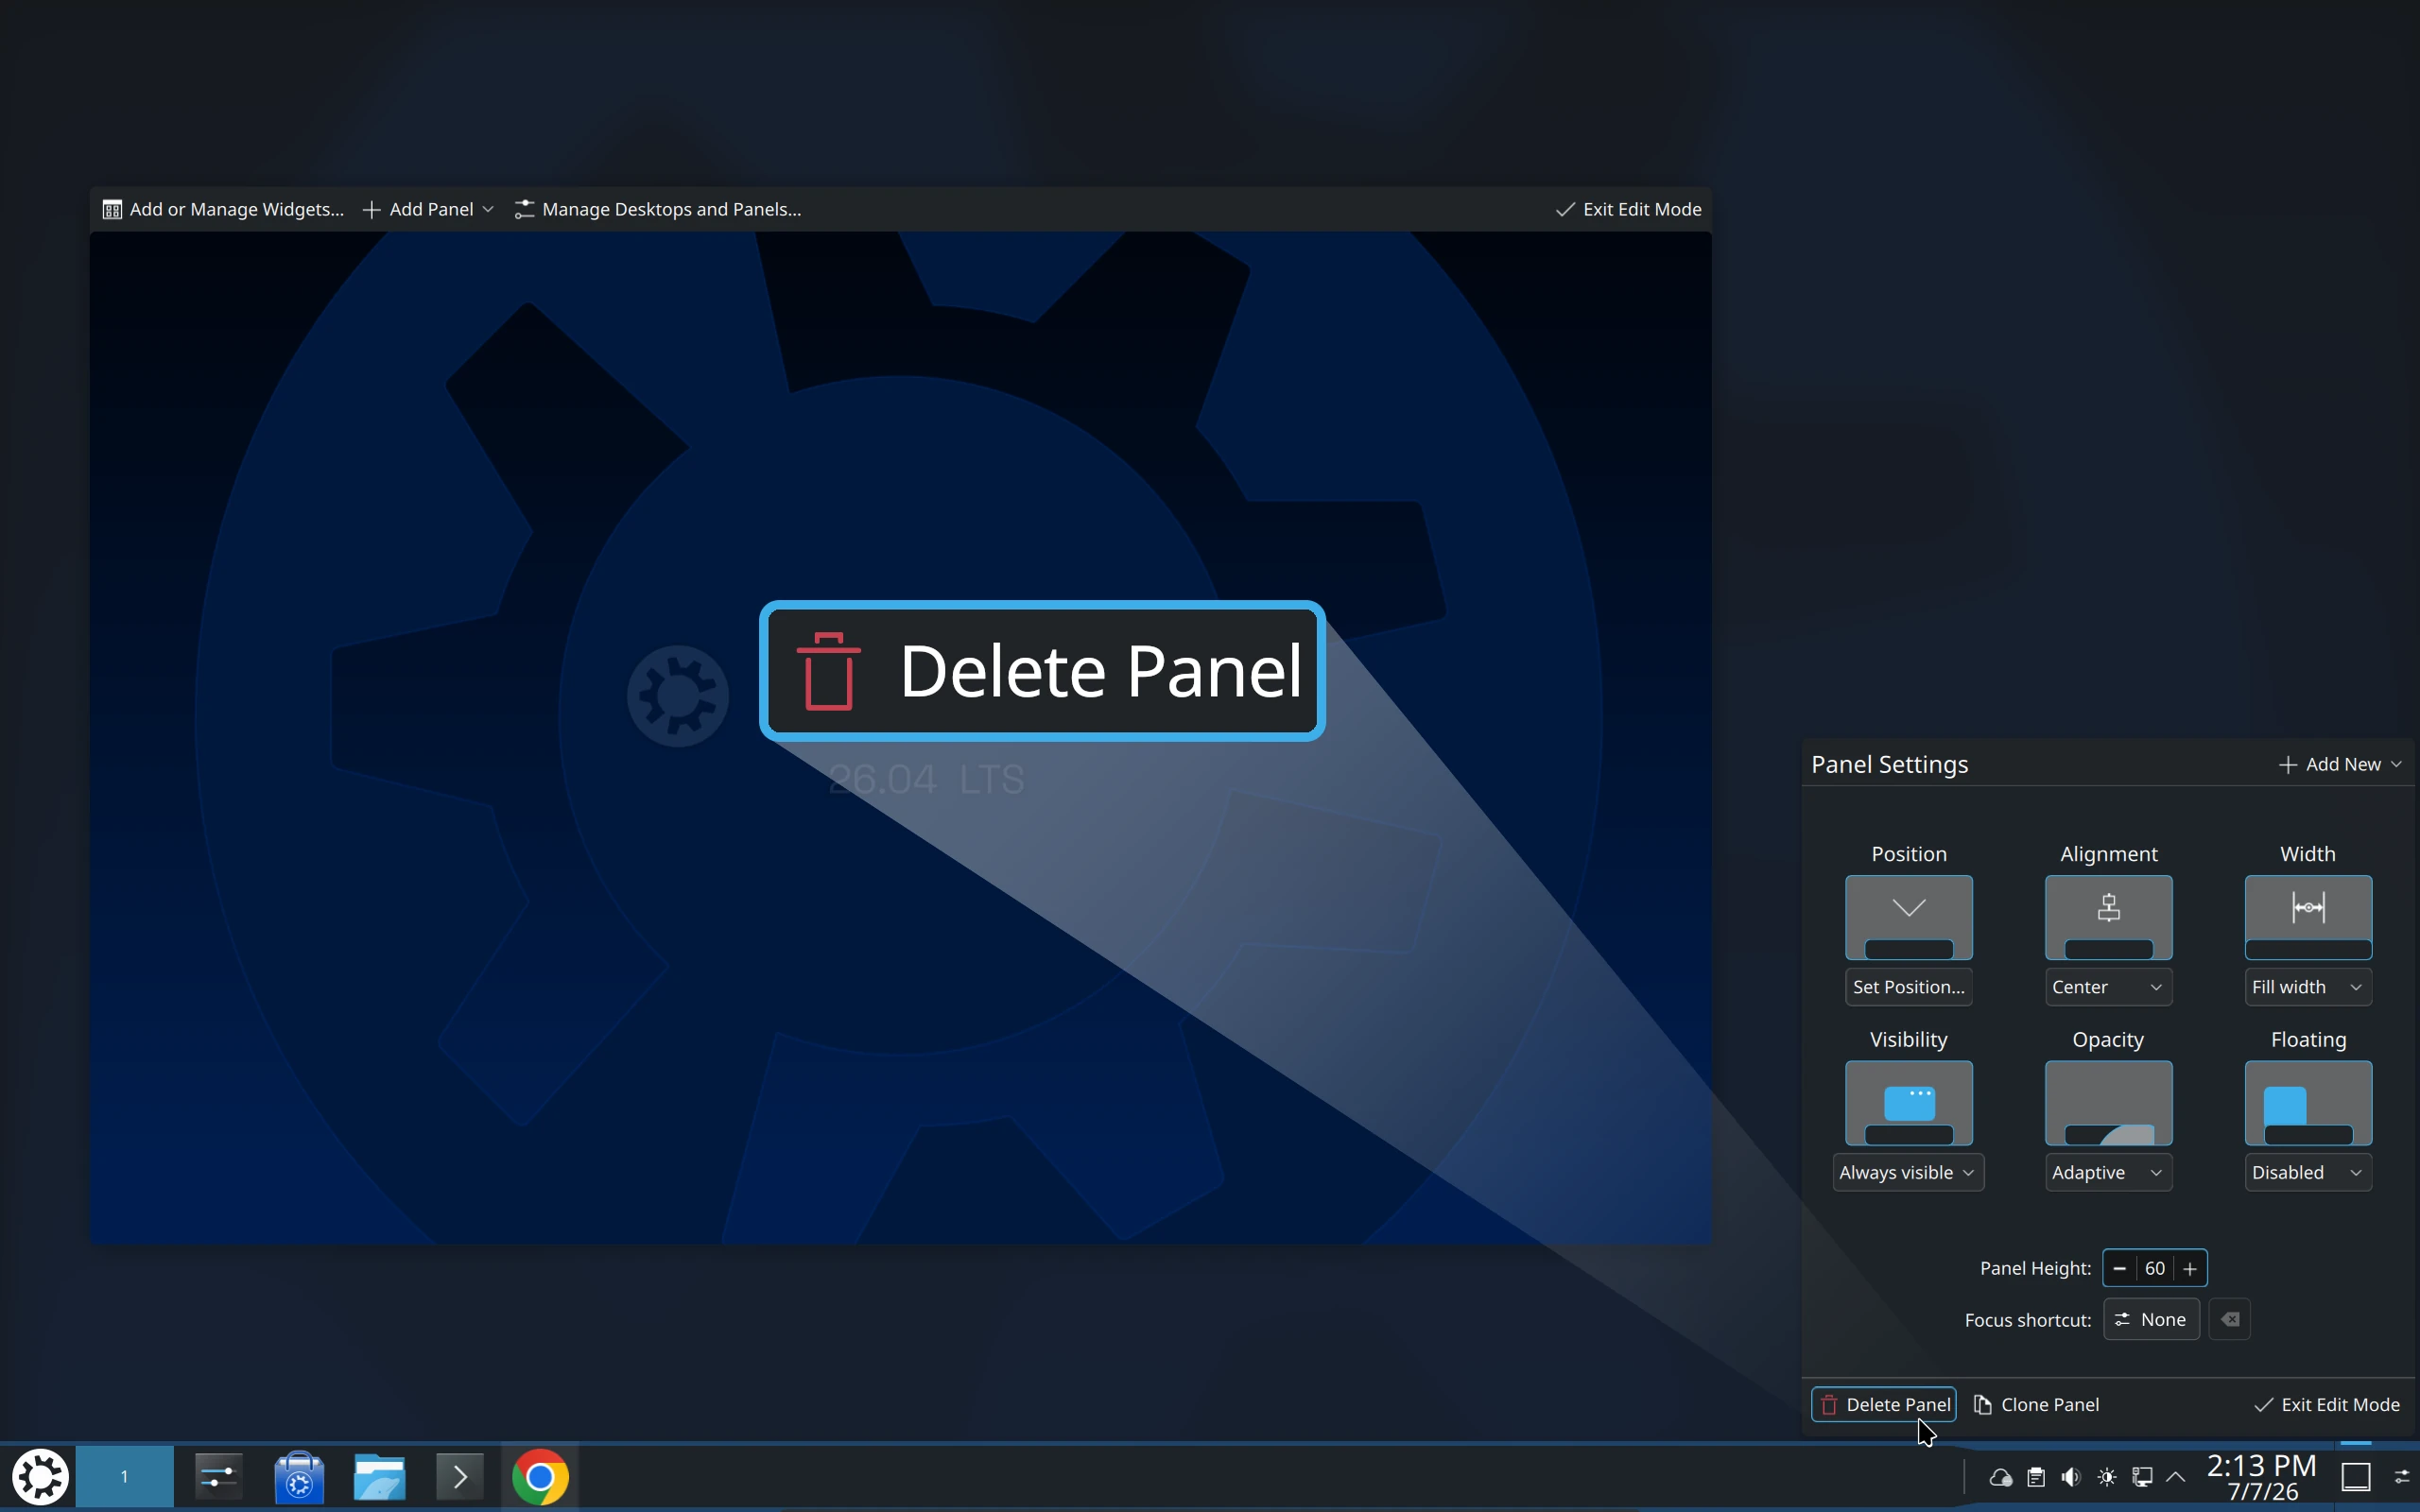Open the Kubuntu application launcher
2420x1512 pixels.
point(40,1476)
